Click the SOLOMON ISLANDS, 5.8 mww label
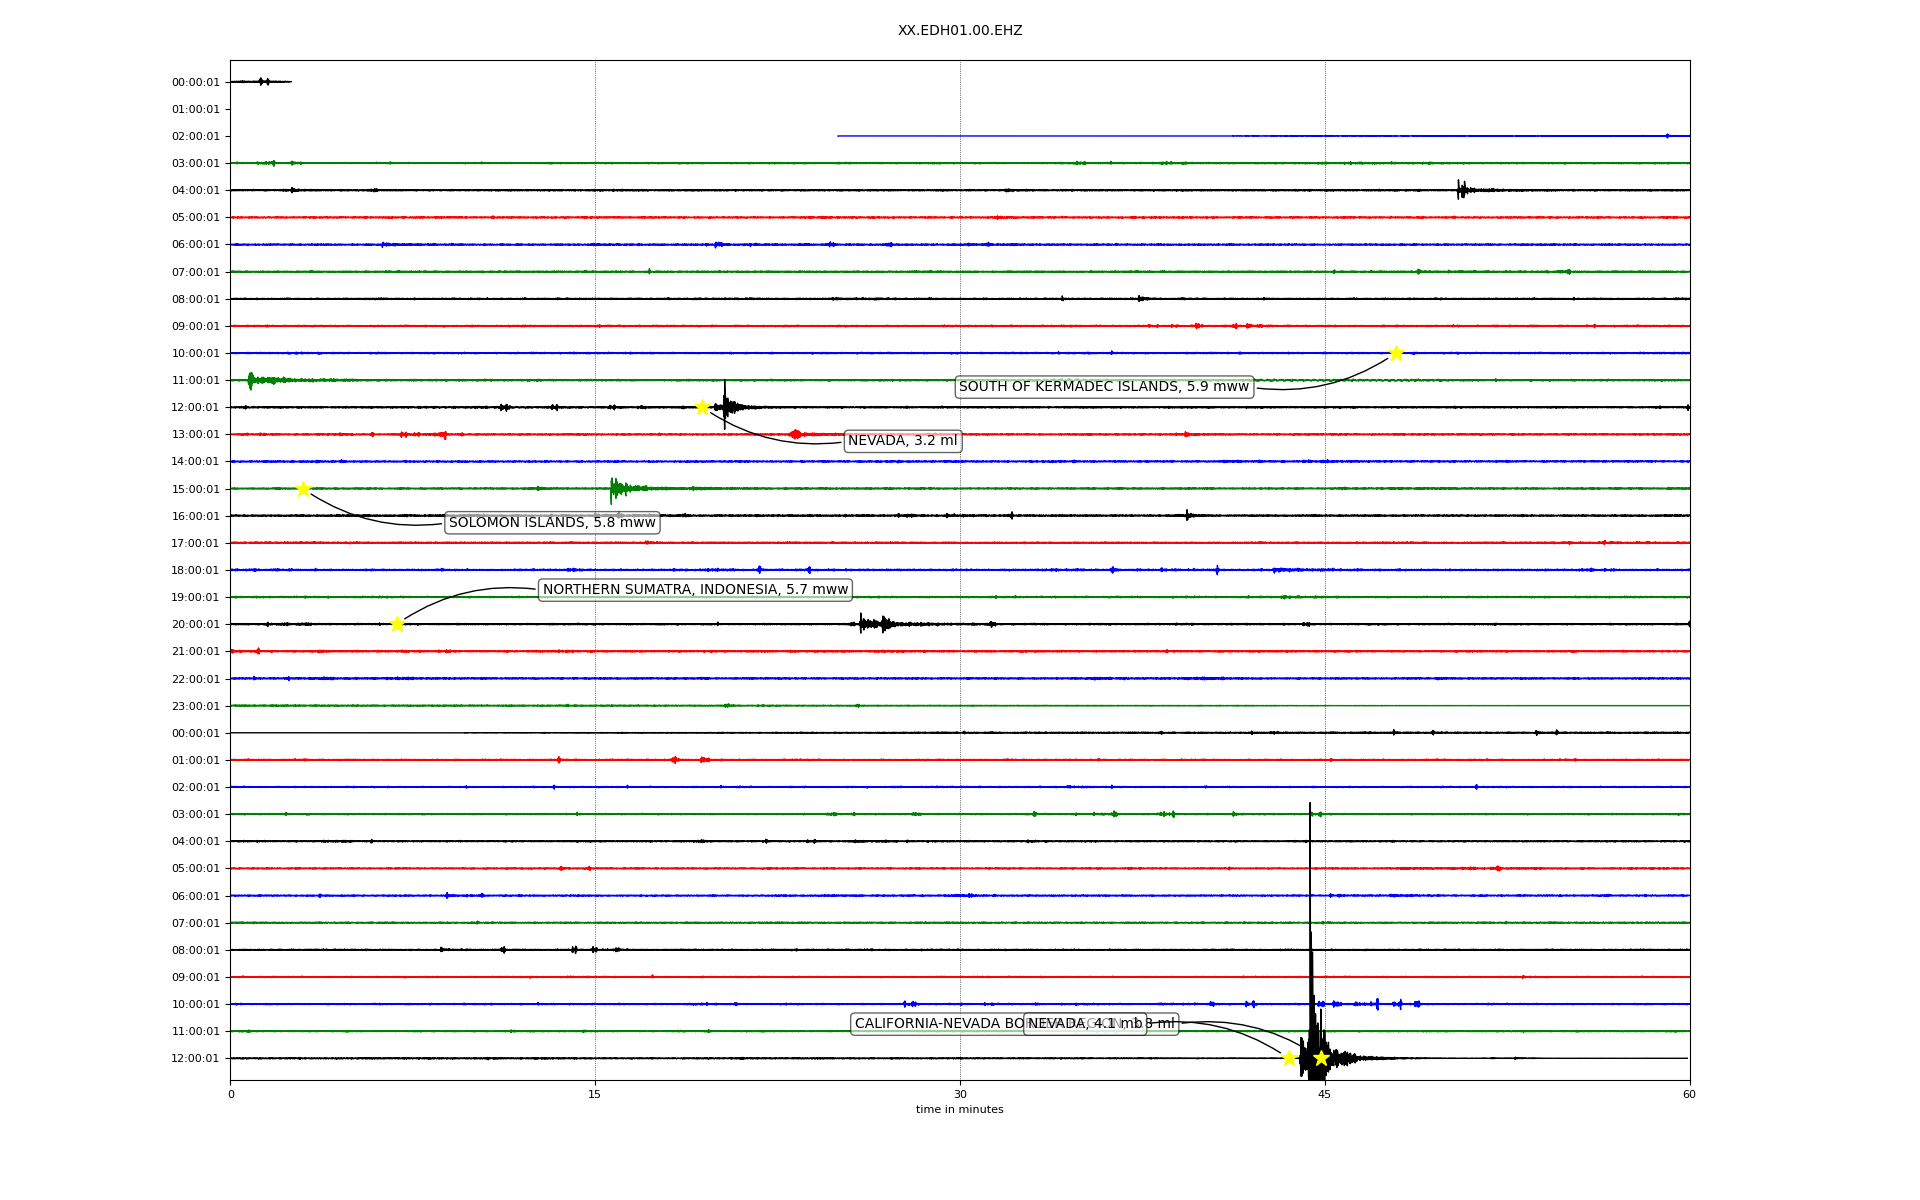This screenshot has height=1200, width=1920. [x=552, y=523]
